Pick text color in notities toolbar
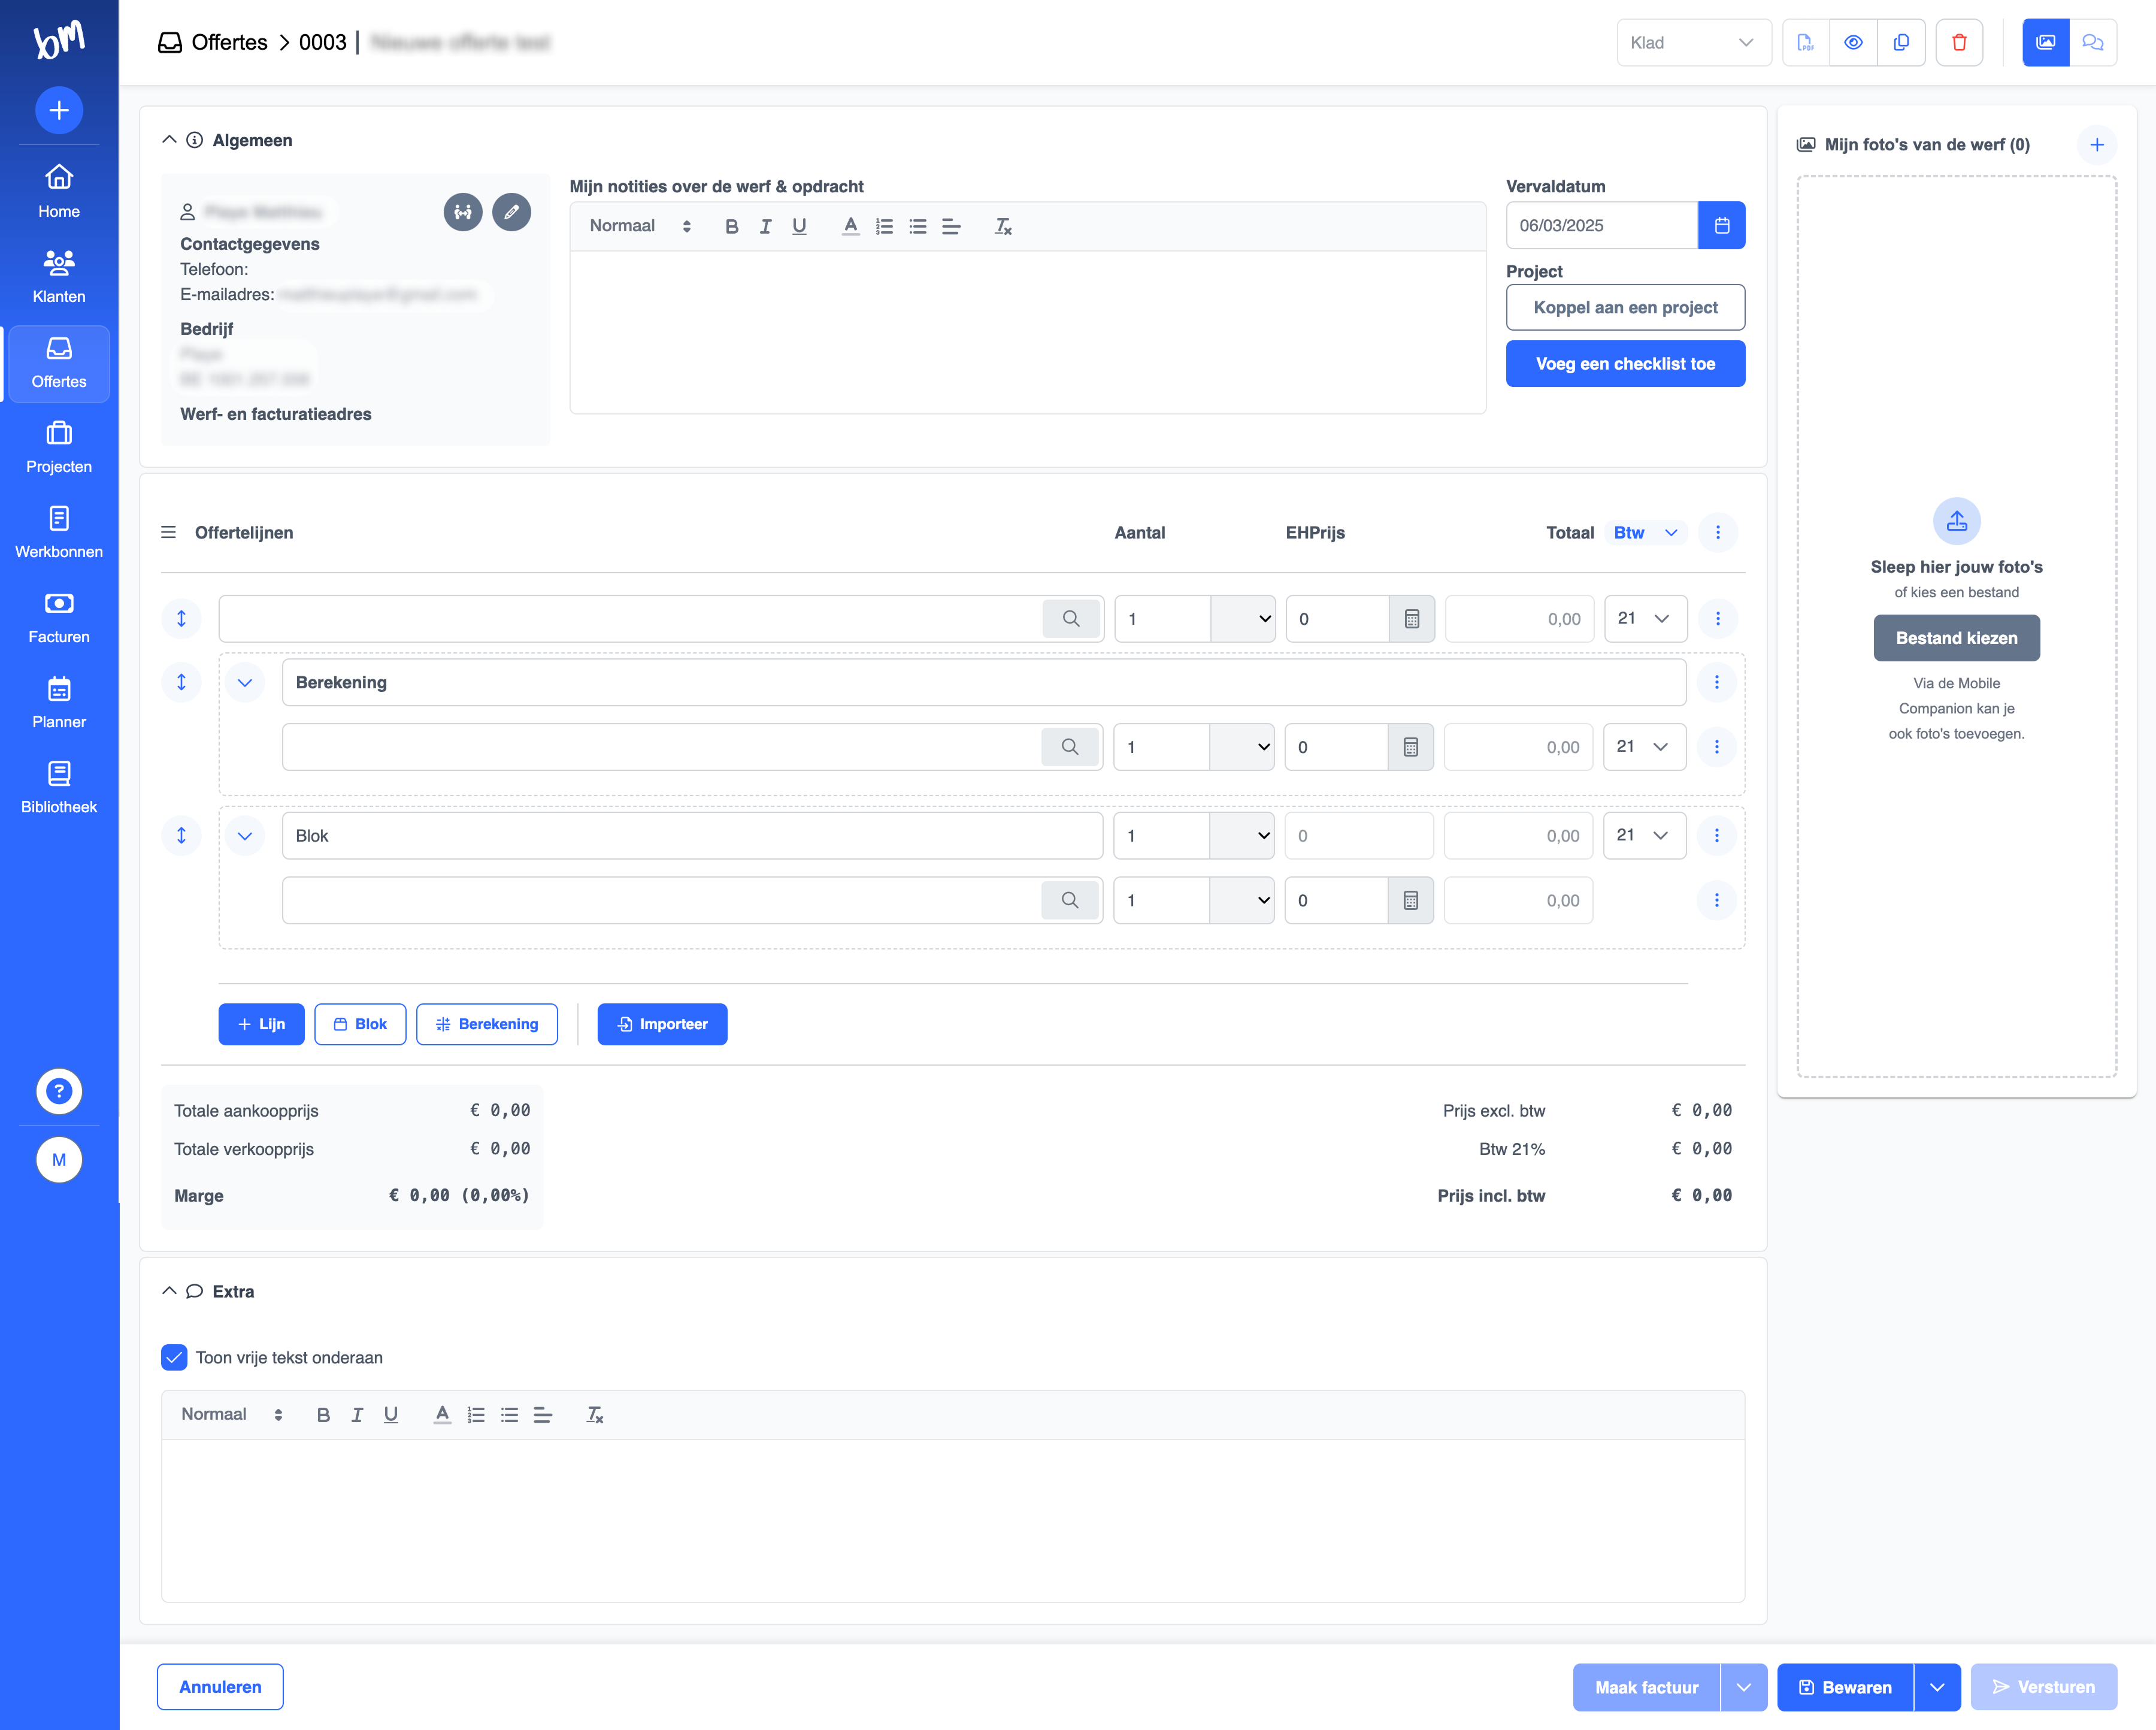2156x1730 pixels. click(850, 226)
